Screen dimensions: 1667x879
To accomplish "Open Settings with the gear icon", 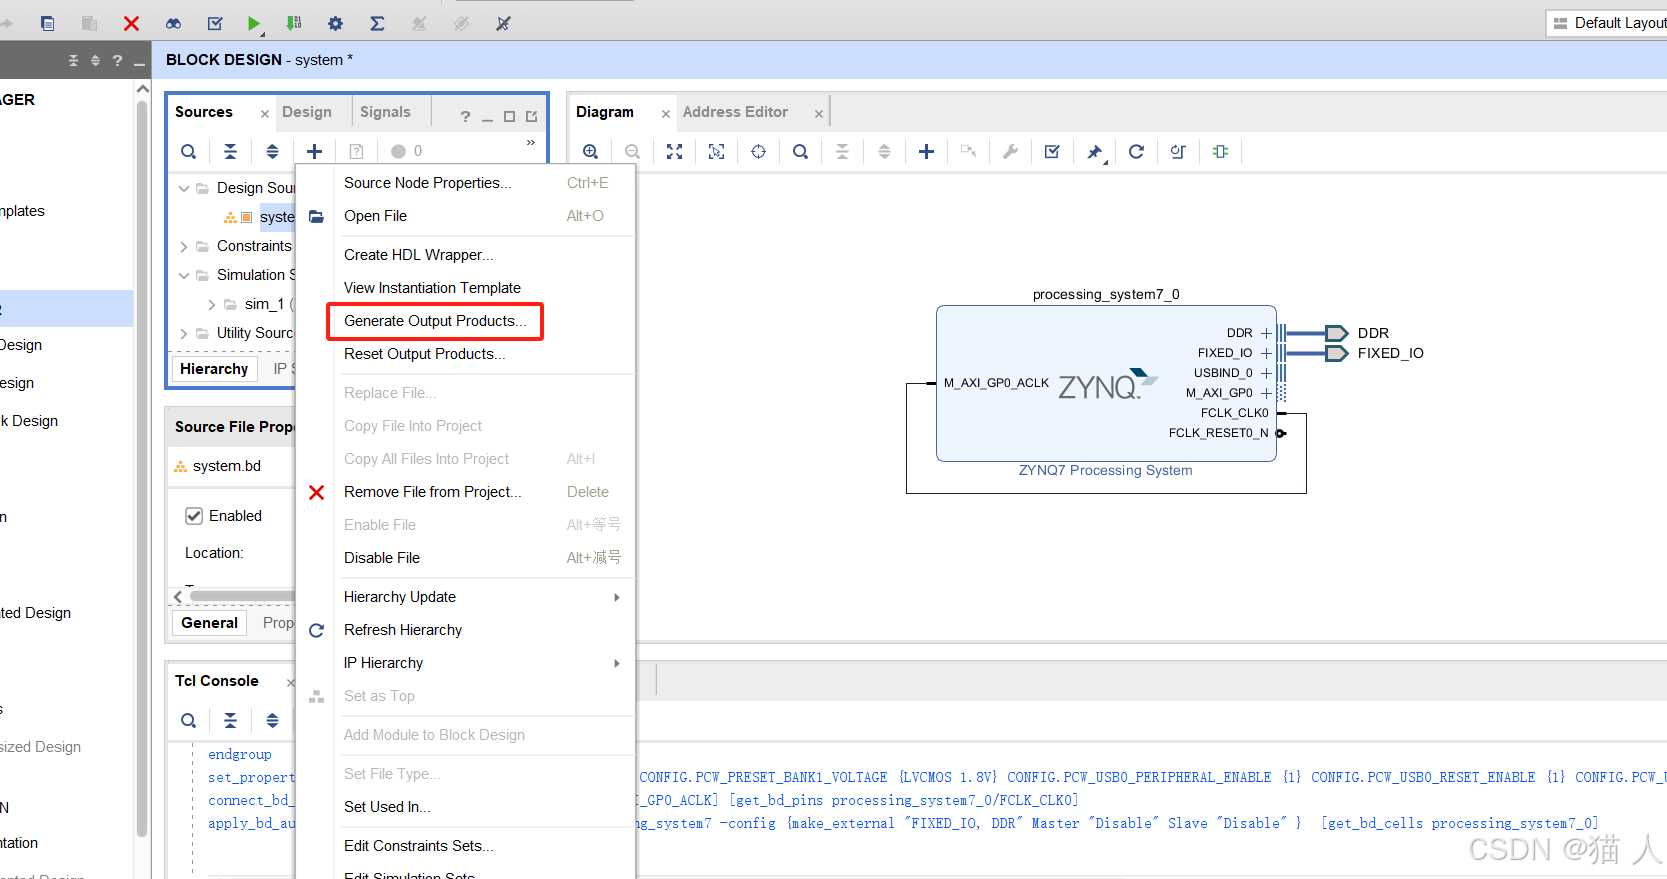I will tap(335, 23).
